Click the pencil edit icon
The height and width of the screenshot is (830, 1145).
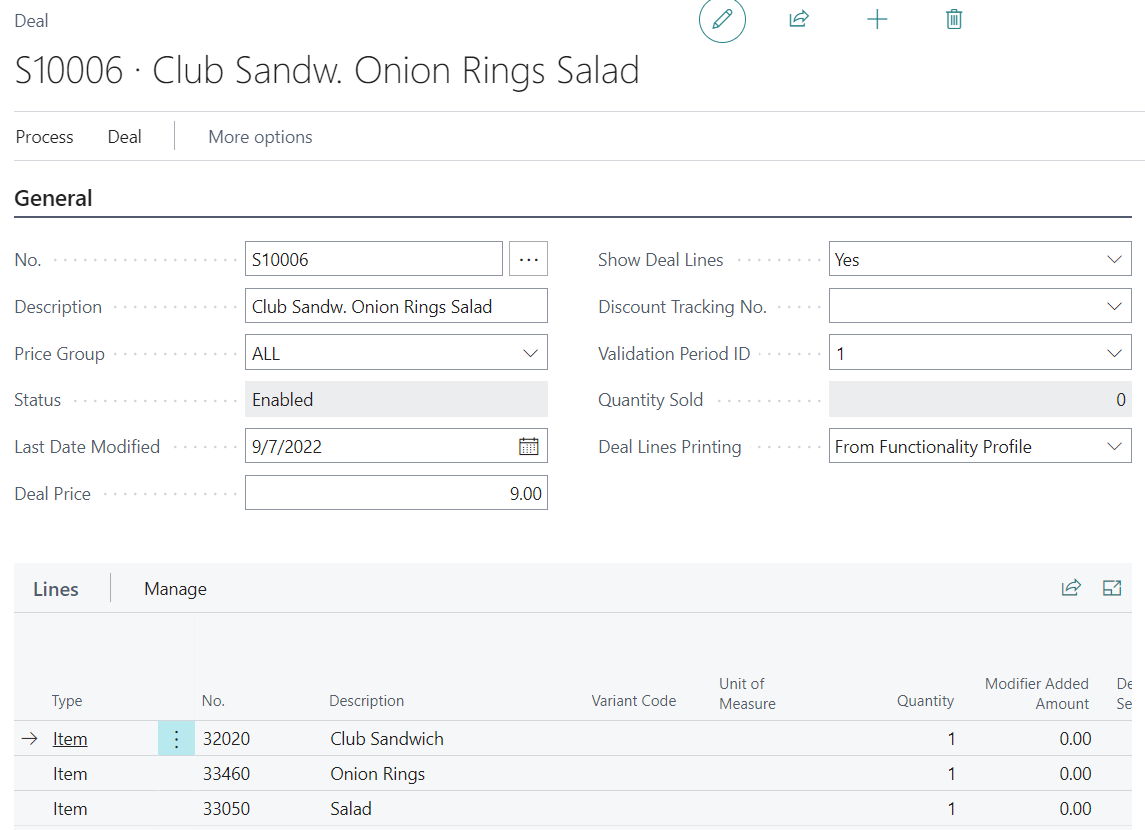[722, 20]
